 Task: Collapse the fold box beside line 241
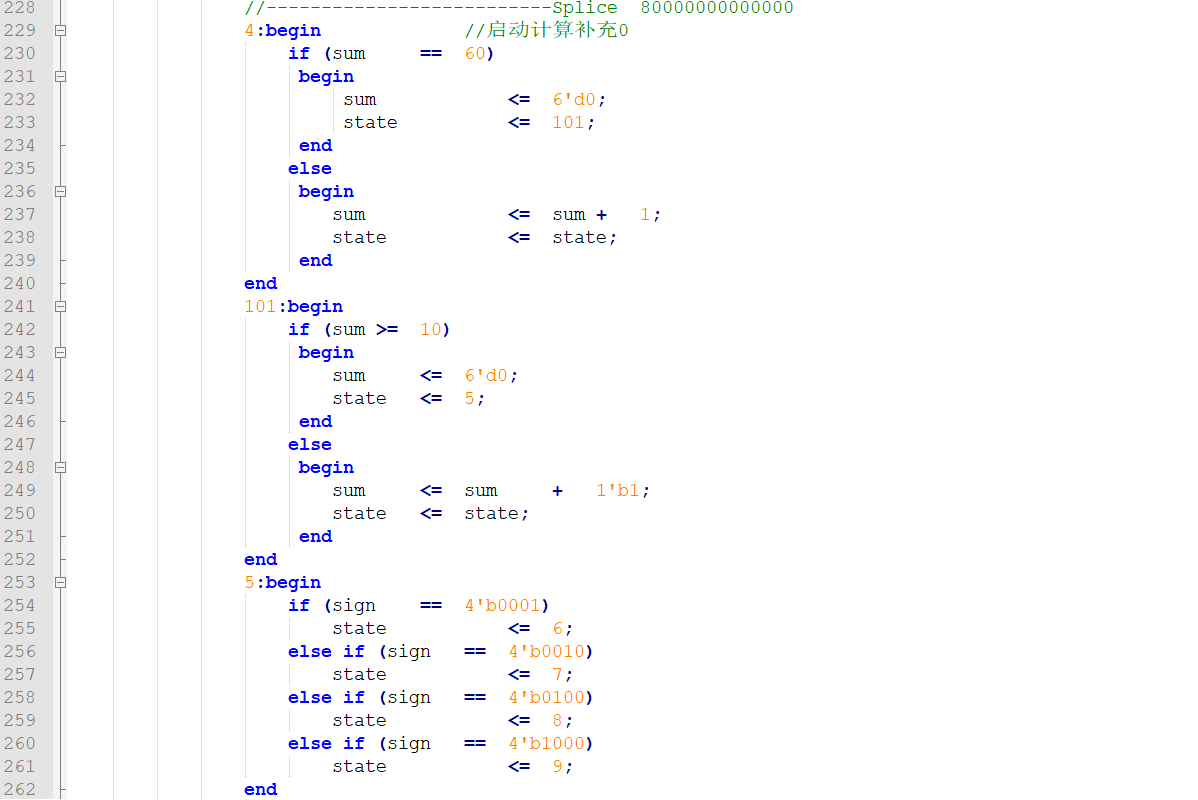point(58,306)
